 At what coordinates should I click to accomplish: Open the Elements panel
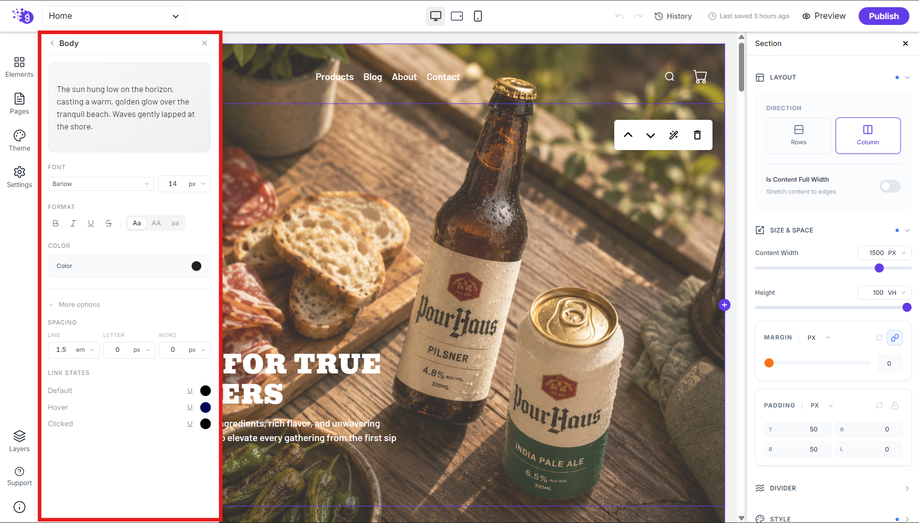point(19,67)
